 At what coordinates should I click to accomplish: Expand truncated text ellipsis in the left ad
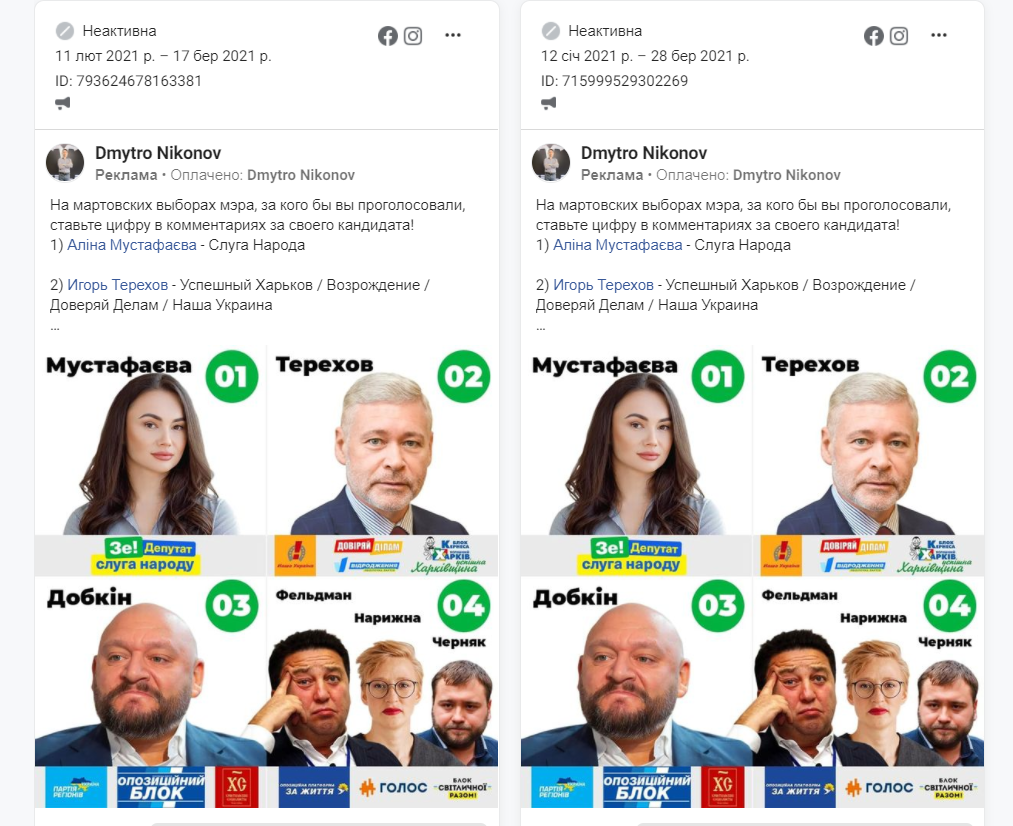point(55,328)
